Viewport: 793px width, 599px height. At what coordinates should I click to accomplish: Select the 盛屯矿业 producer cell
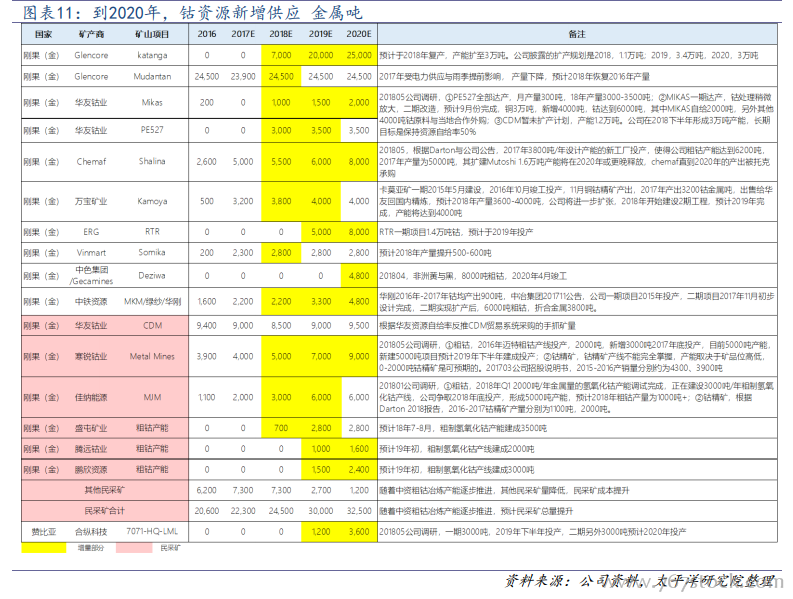92,428
